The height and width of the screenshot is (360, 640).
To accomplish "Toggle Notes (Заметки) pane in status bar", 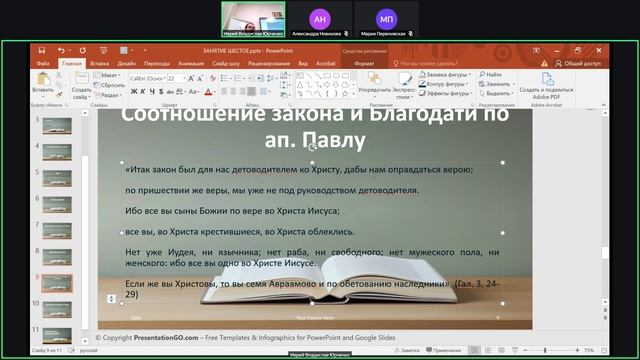I will point(407,350).
